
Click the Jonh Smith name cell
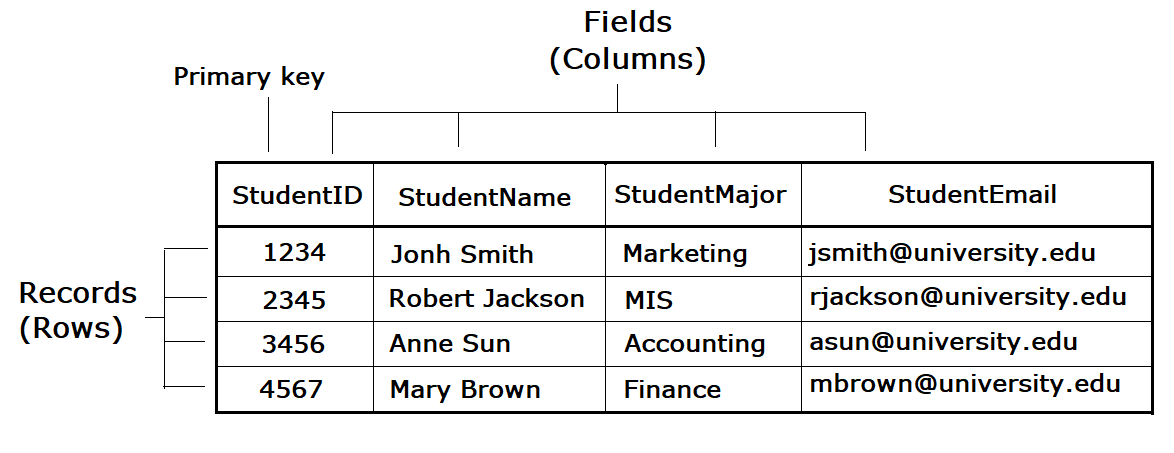point(461,254)
